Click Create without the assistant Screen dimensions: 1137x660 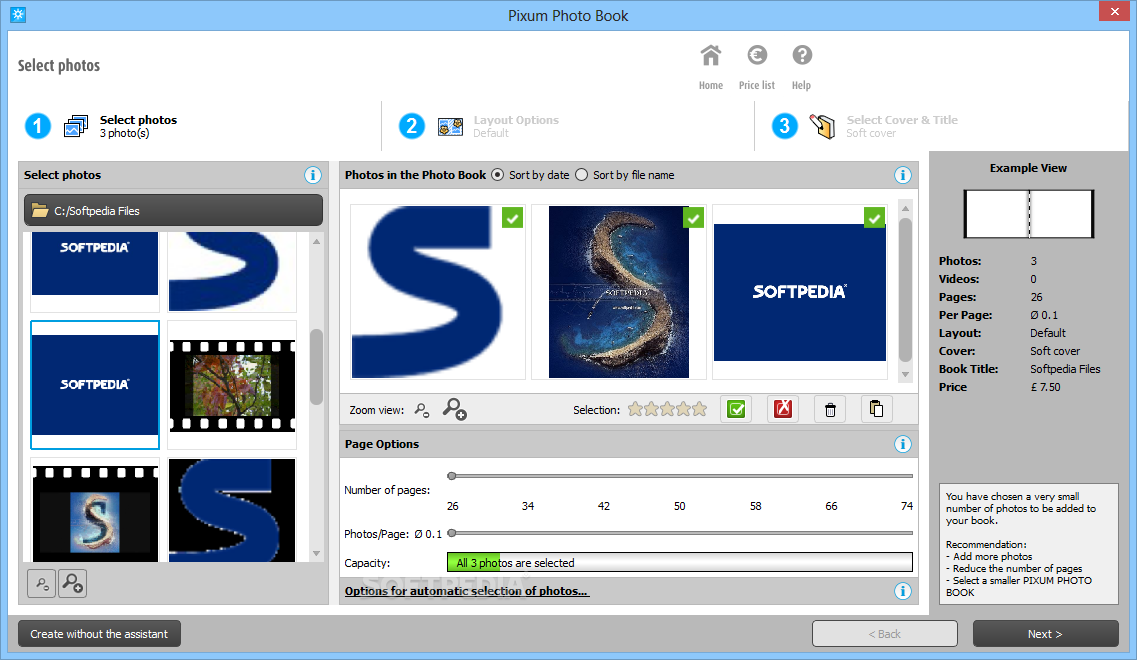99,634
